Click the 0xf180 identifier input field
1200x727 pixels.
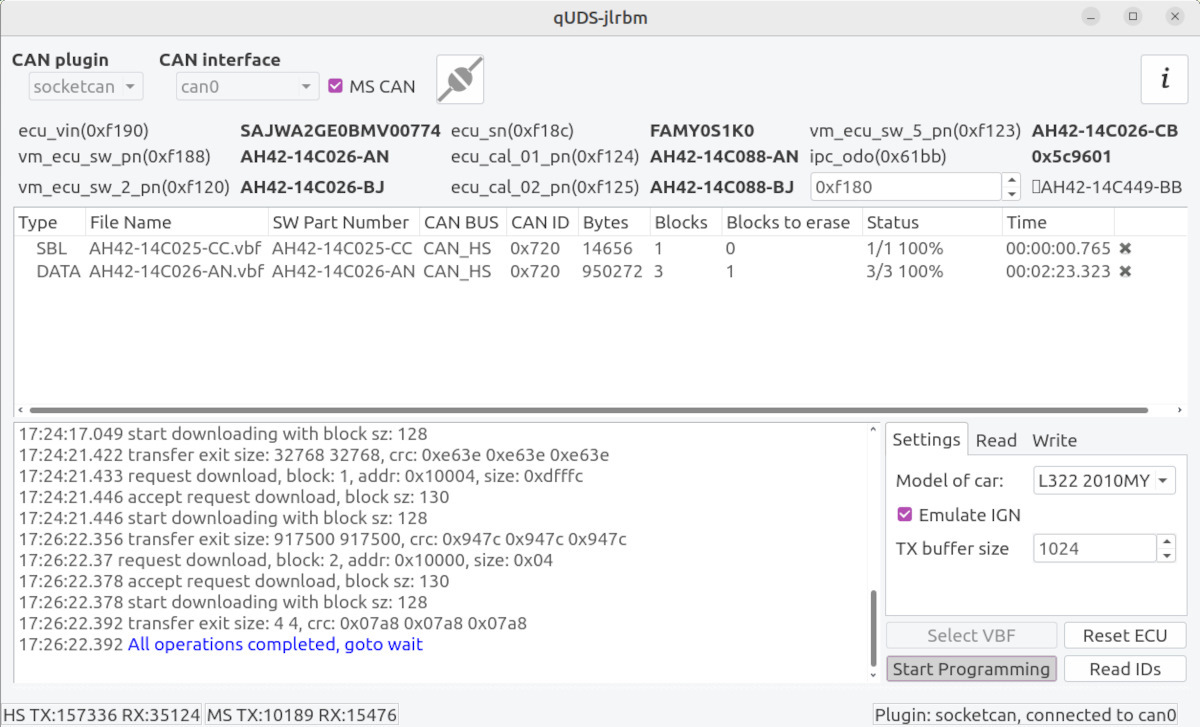click(906, 187)
